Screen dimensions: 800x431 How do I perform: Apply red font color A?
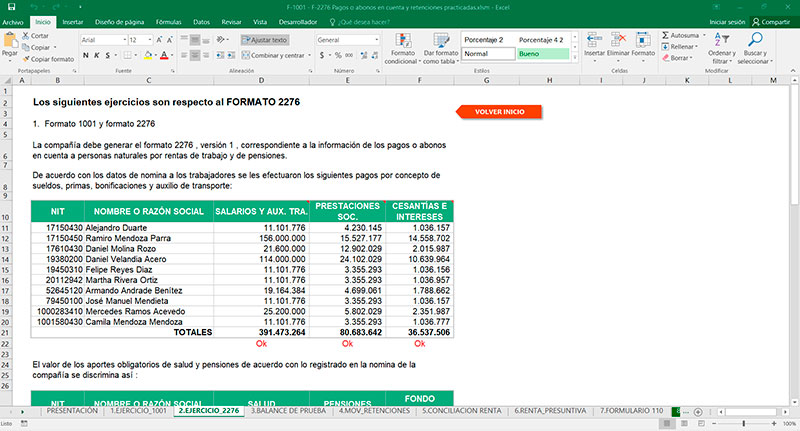pyautogui.click(x=164, y=55)
